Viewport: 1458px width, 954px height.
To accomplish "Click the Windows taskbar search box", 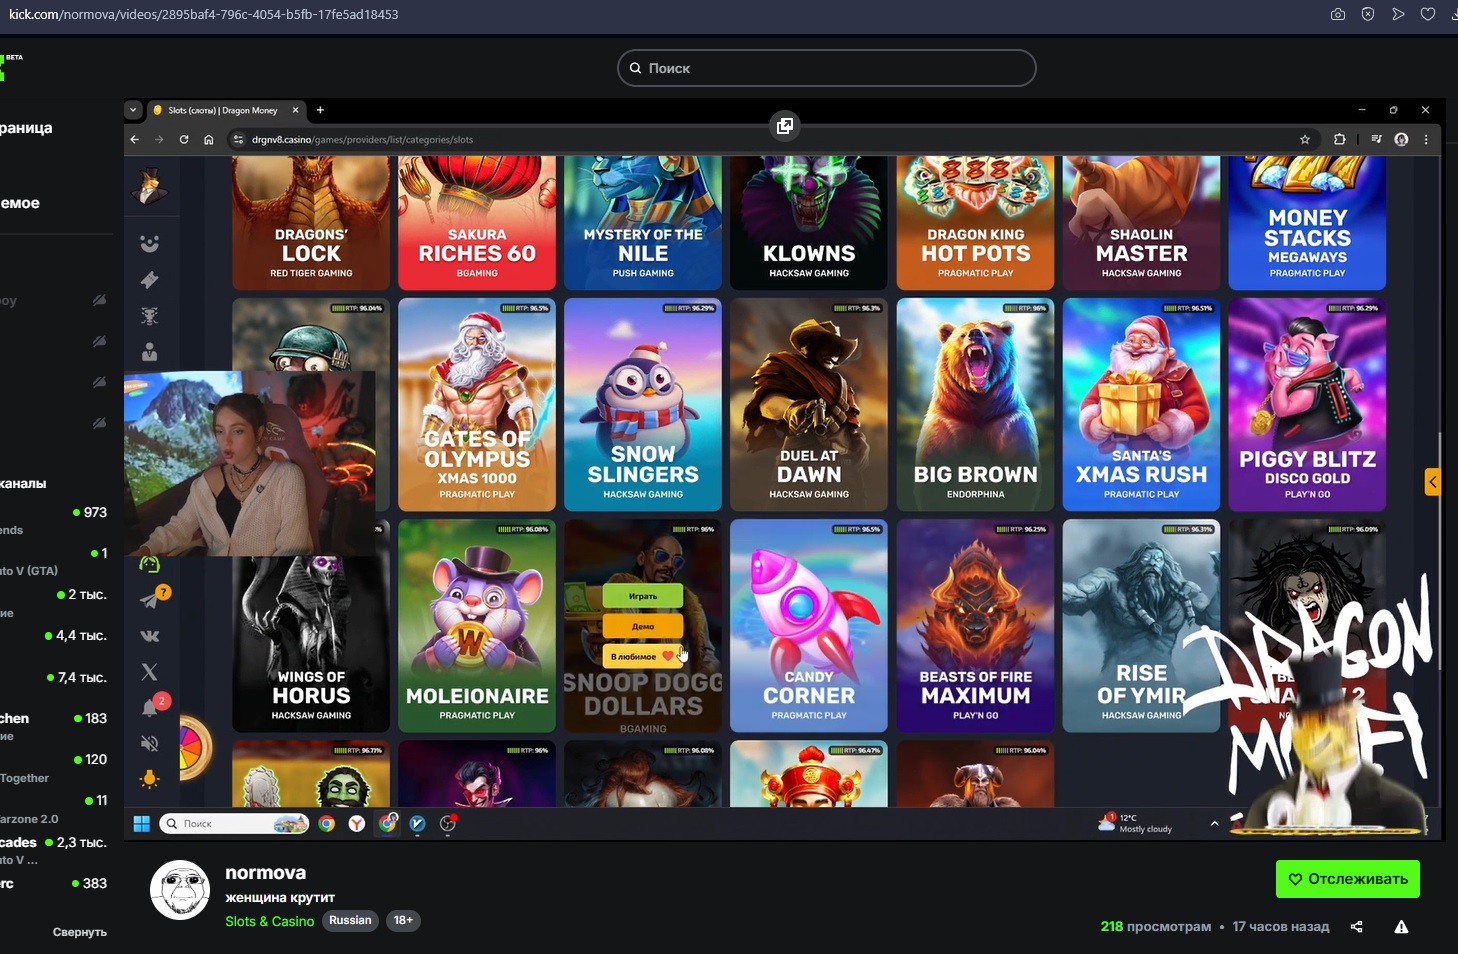I will click(234, 823).
